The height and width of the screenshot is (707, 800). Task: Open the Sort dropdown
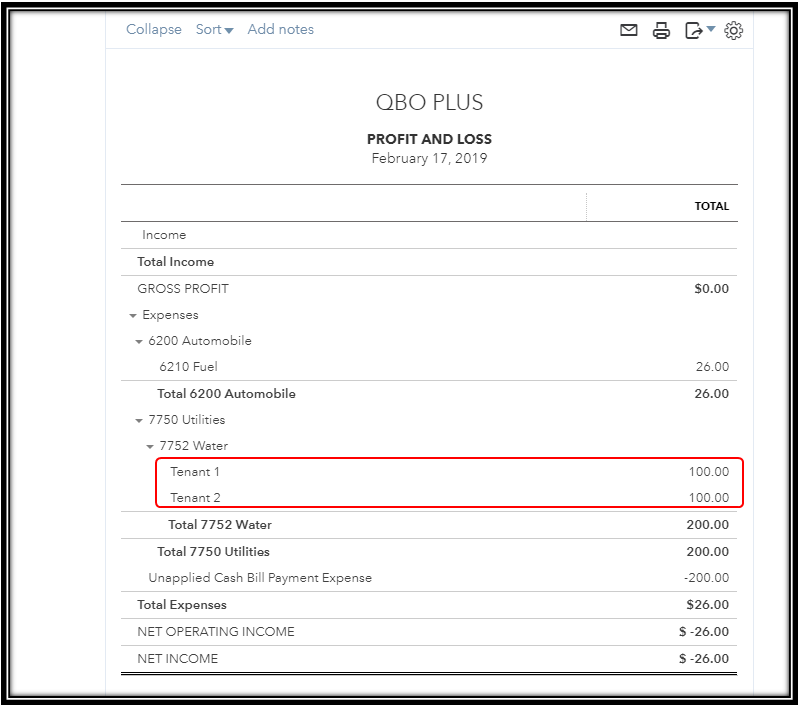[214, 30]
